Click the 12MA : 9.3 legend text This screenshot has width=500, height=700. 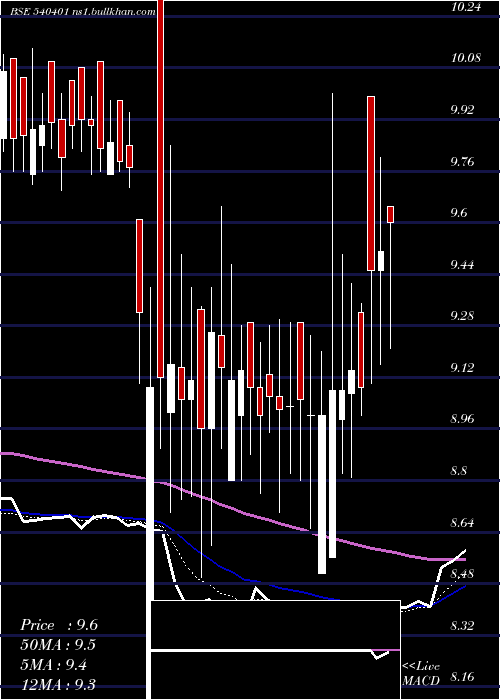click(x=58, y=684)
